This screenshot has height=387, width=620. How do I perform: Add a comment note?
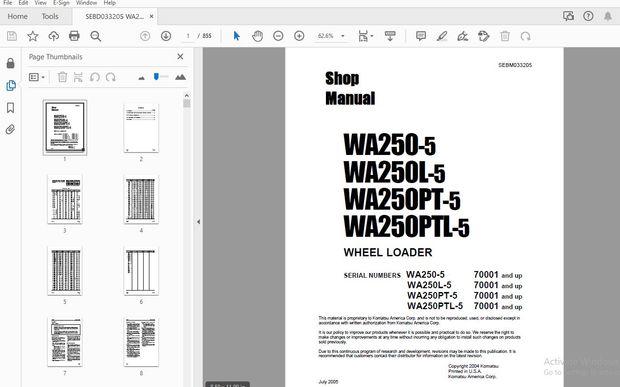(x=421, y=36)
